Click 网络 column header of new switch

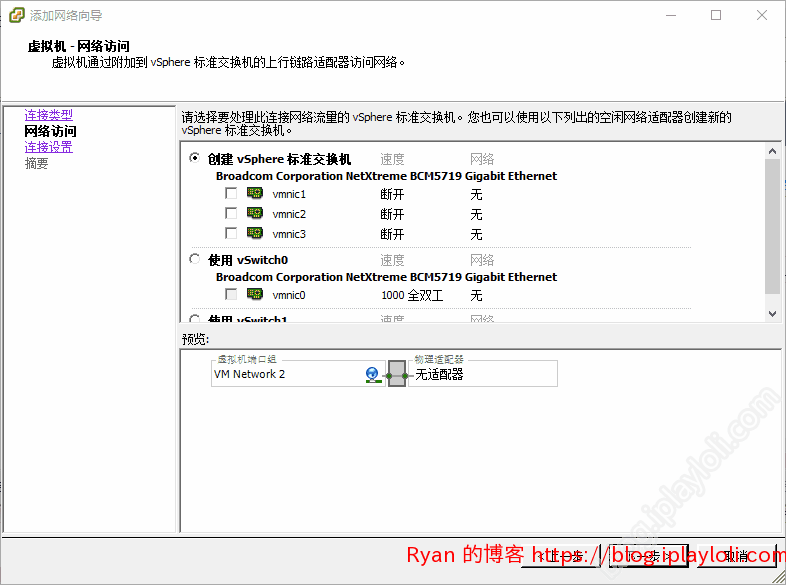pyautogui.click(x=482, y=159)
